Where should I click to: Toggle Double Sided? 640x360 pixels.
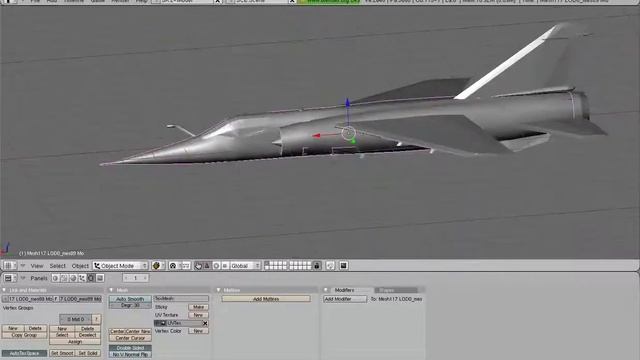pyautogui.click(x=130, y=348)
